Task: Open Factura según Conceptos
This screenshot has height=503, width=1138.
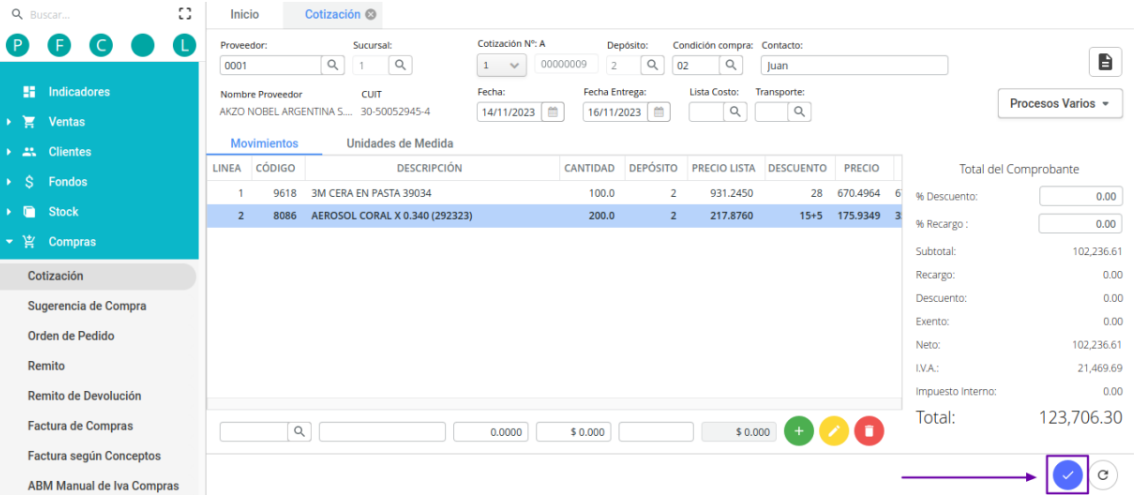Action: [94, 456]
